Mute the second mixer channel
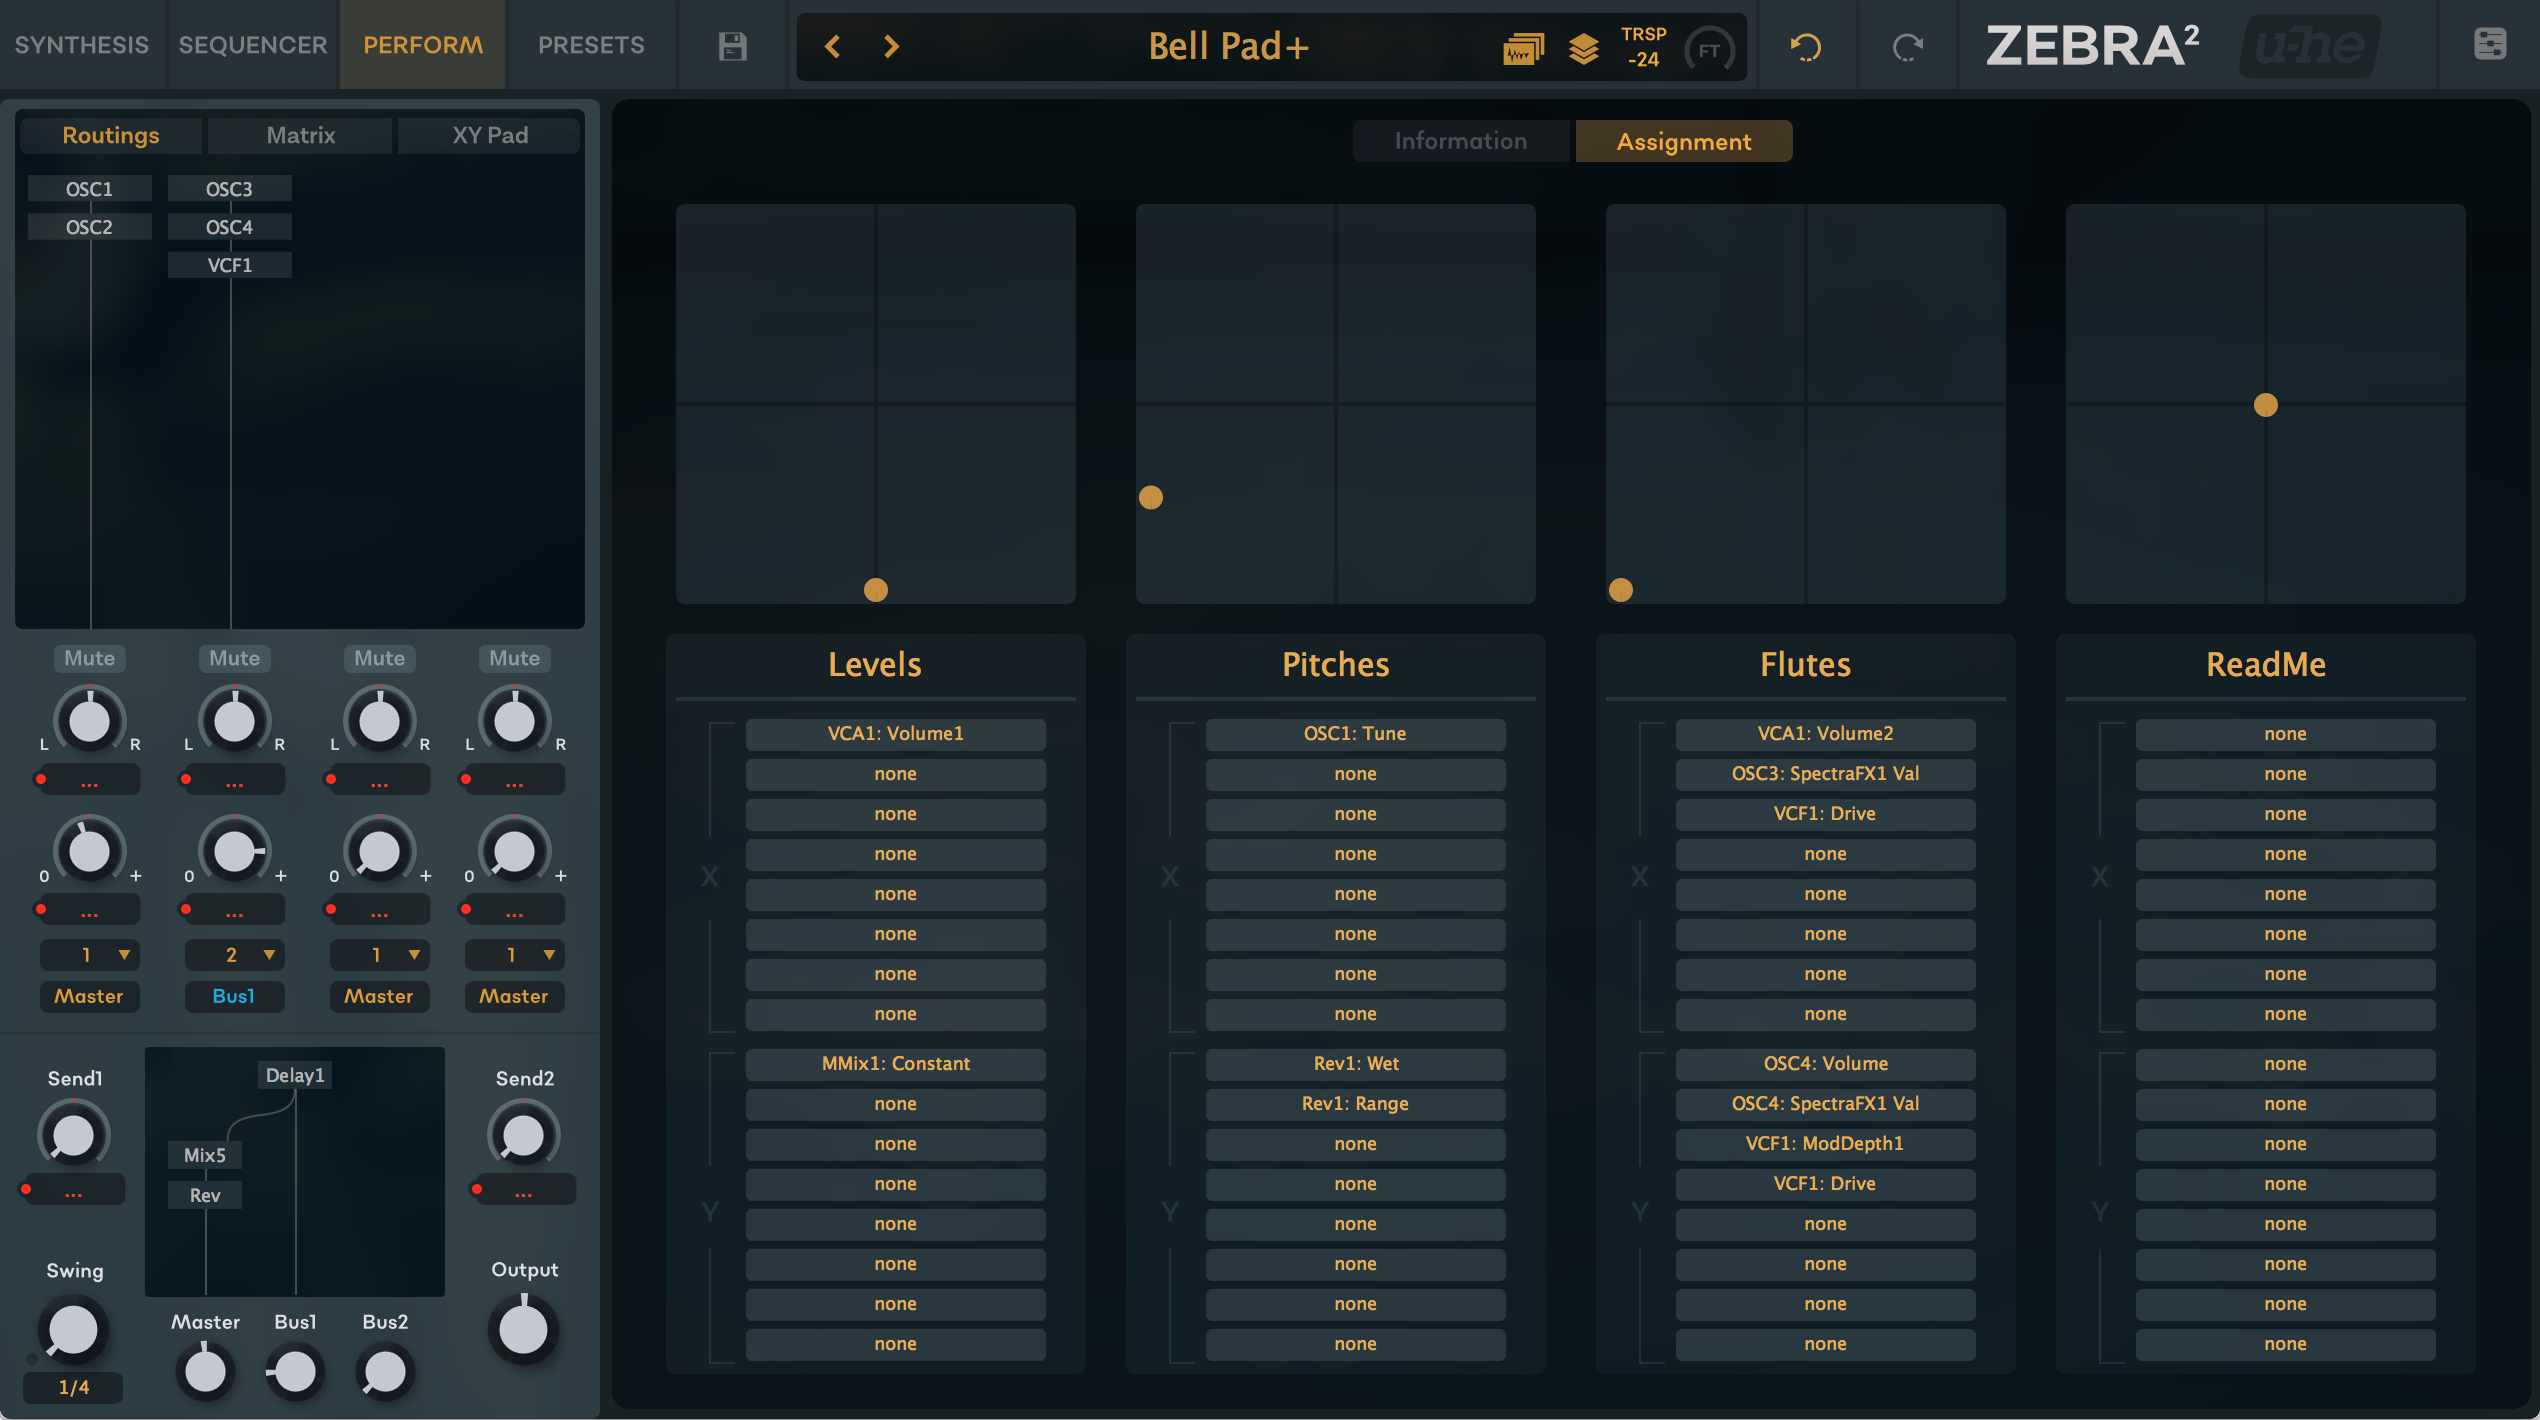The image size is (2540, 1420). [x=235, y=658]
